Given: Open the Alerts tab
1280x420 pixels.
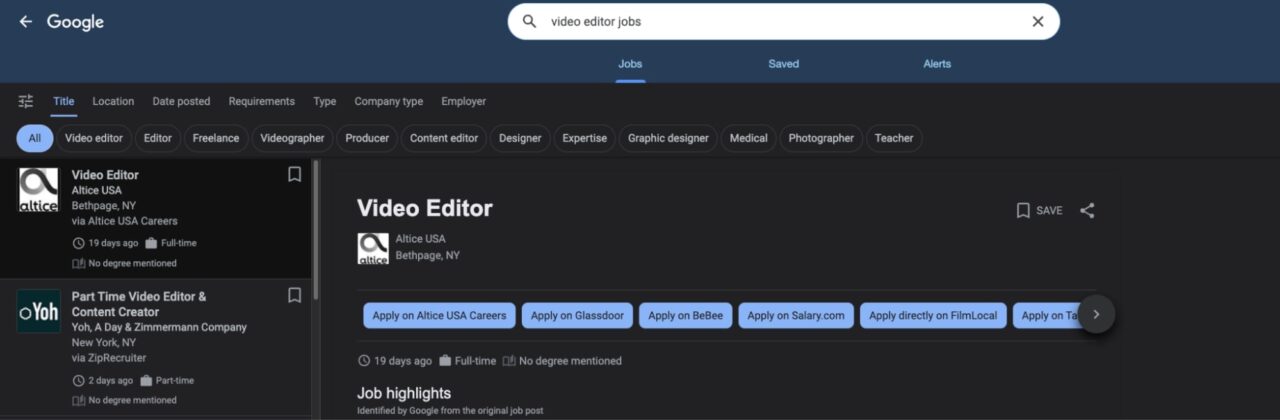Looking at the screenshot, I should [937, 64].
